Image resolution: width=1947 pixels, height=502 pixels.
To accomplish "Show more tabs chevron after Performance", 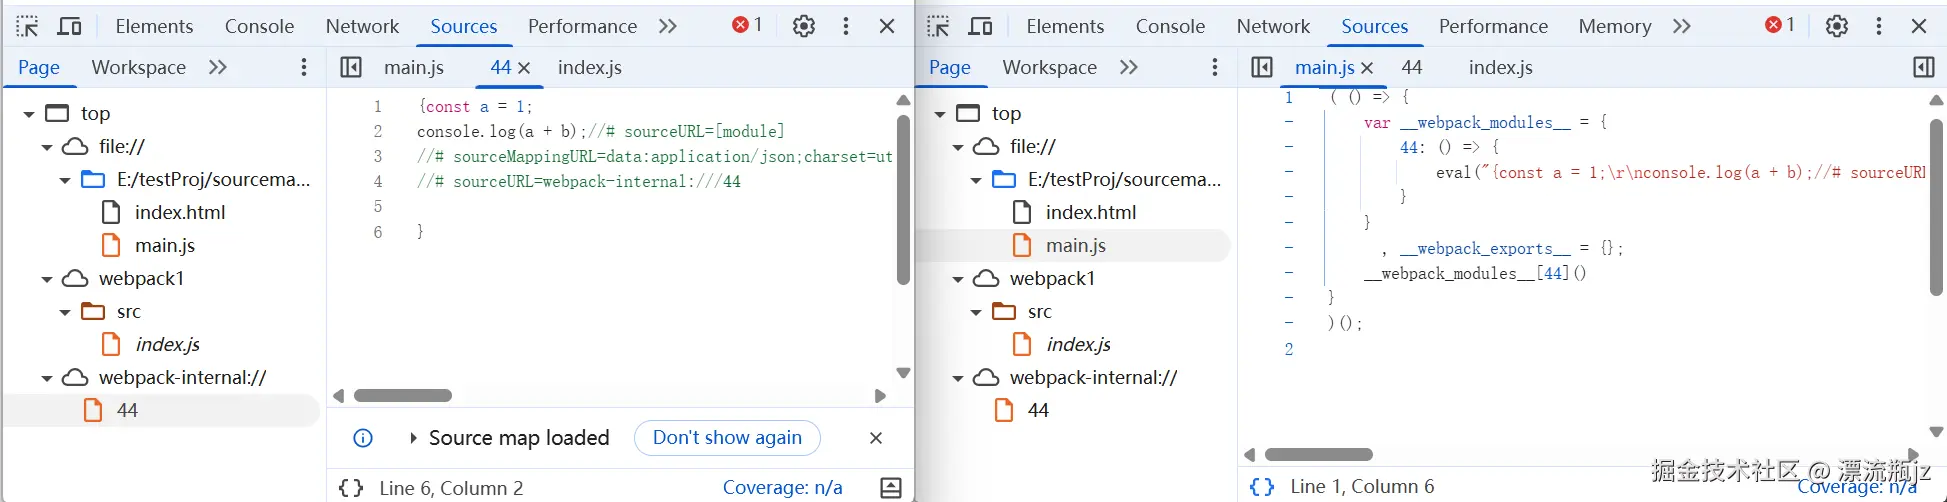I will click(668, 26).
